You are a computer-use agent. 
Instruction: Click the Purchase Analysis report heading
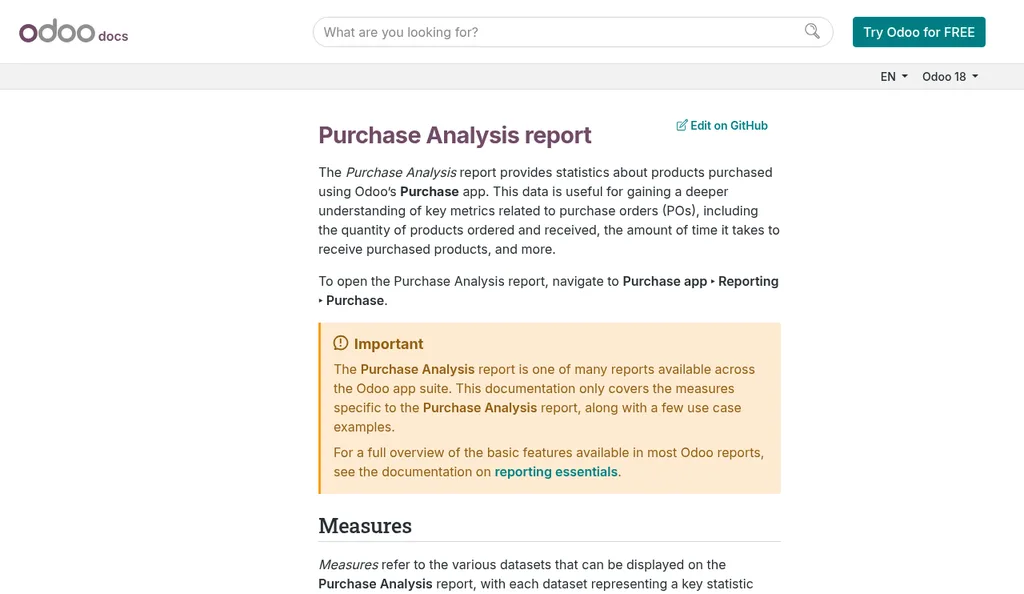455,135
